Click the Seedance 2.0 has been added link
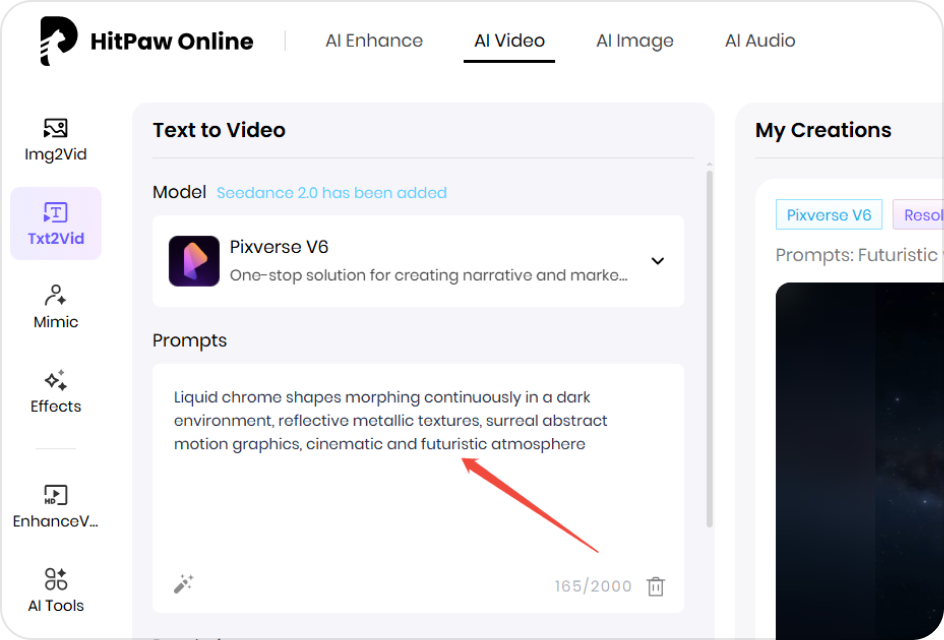The image size is (944, 640). click(332, 193)
